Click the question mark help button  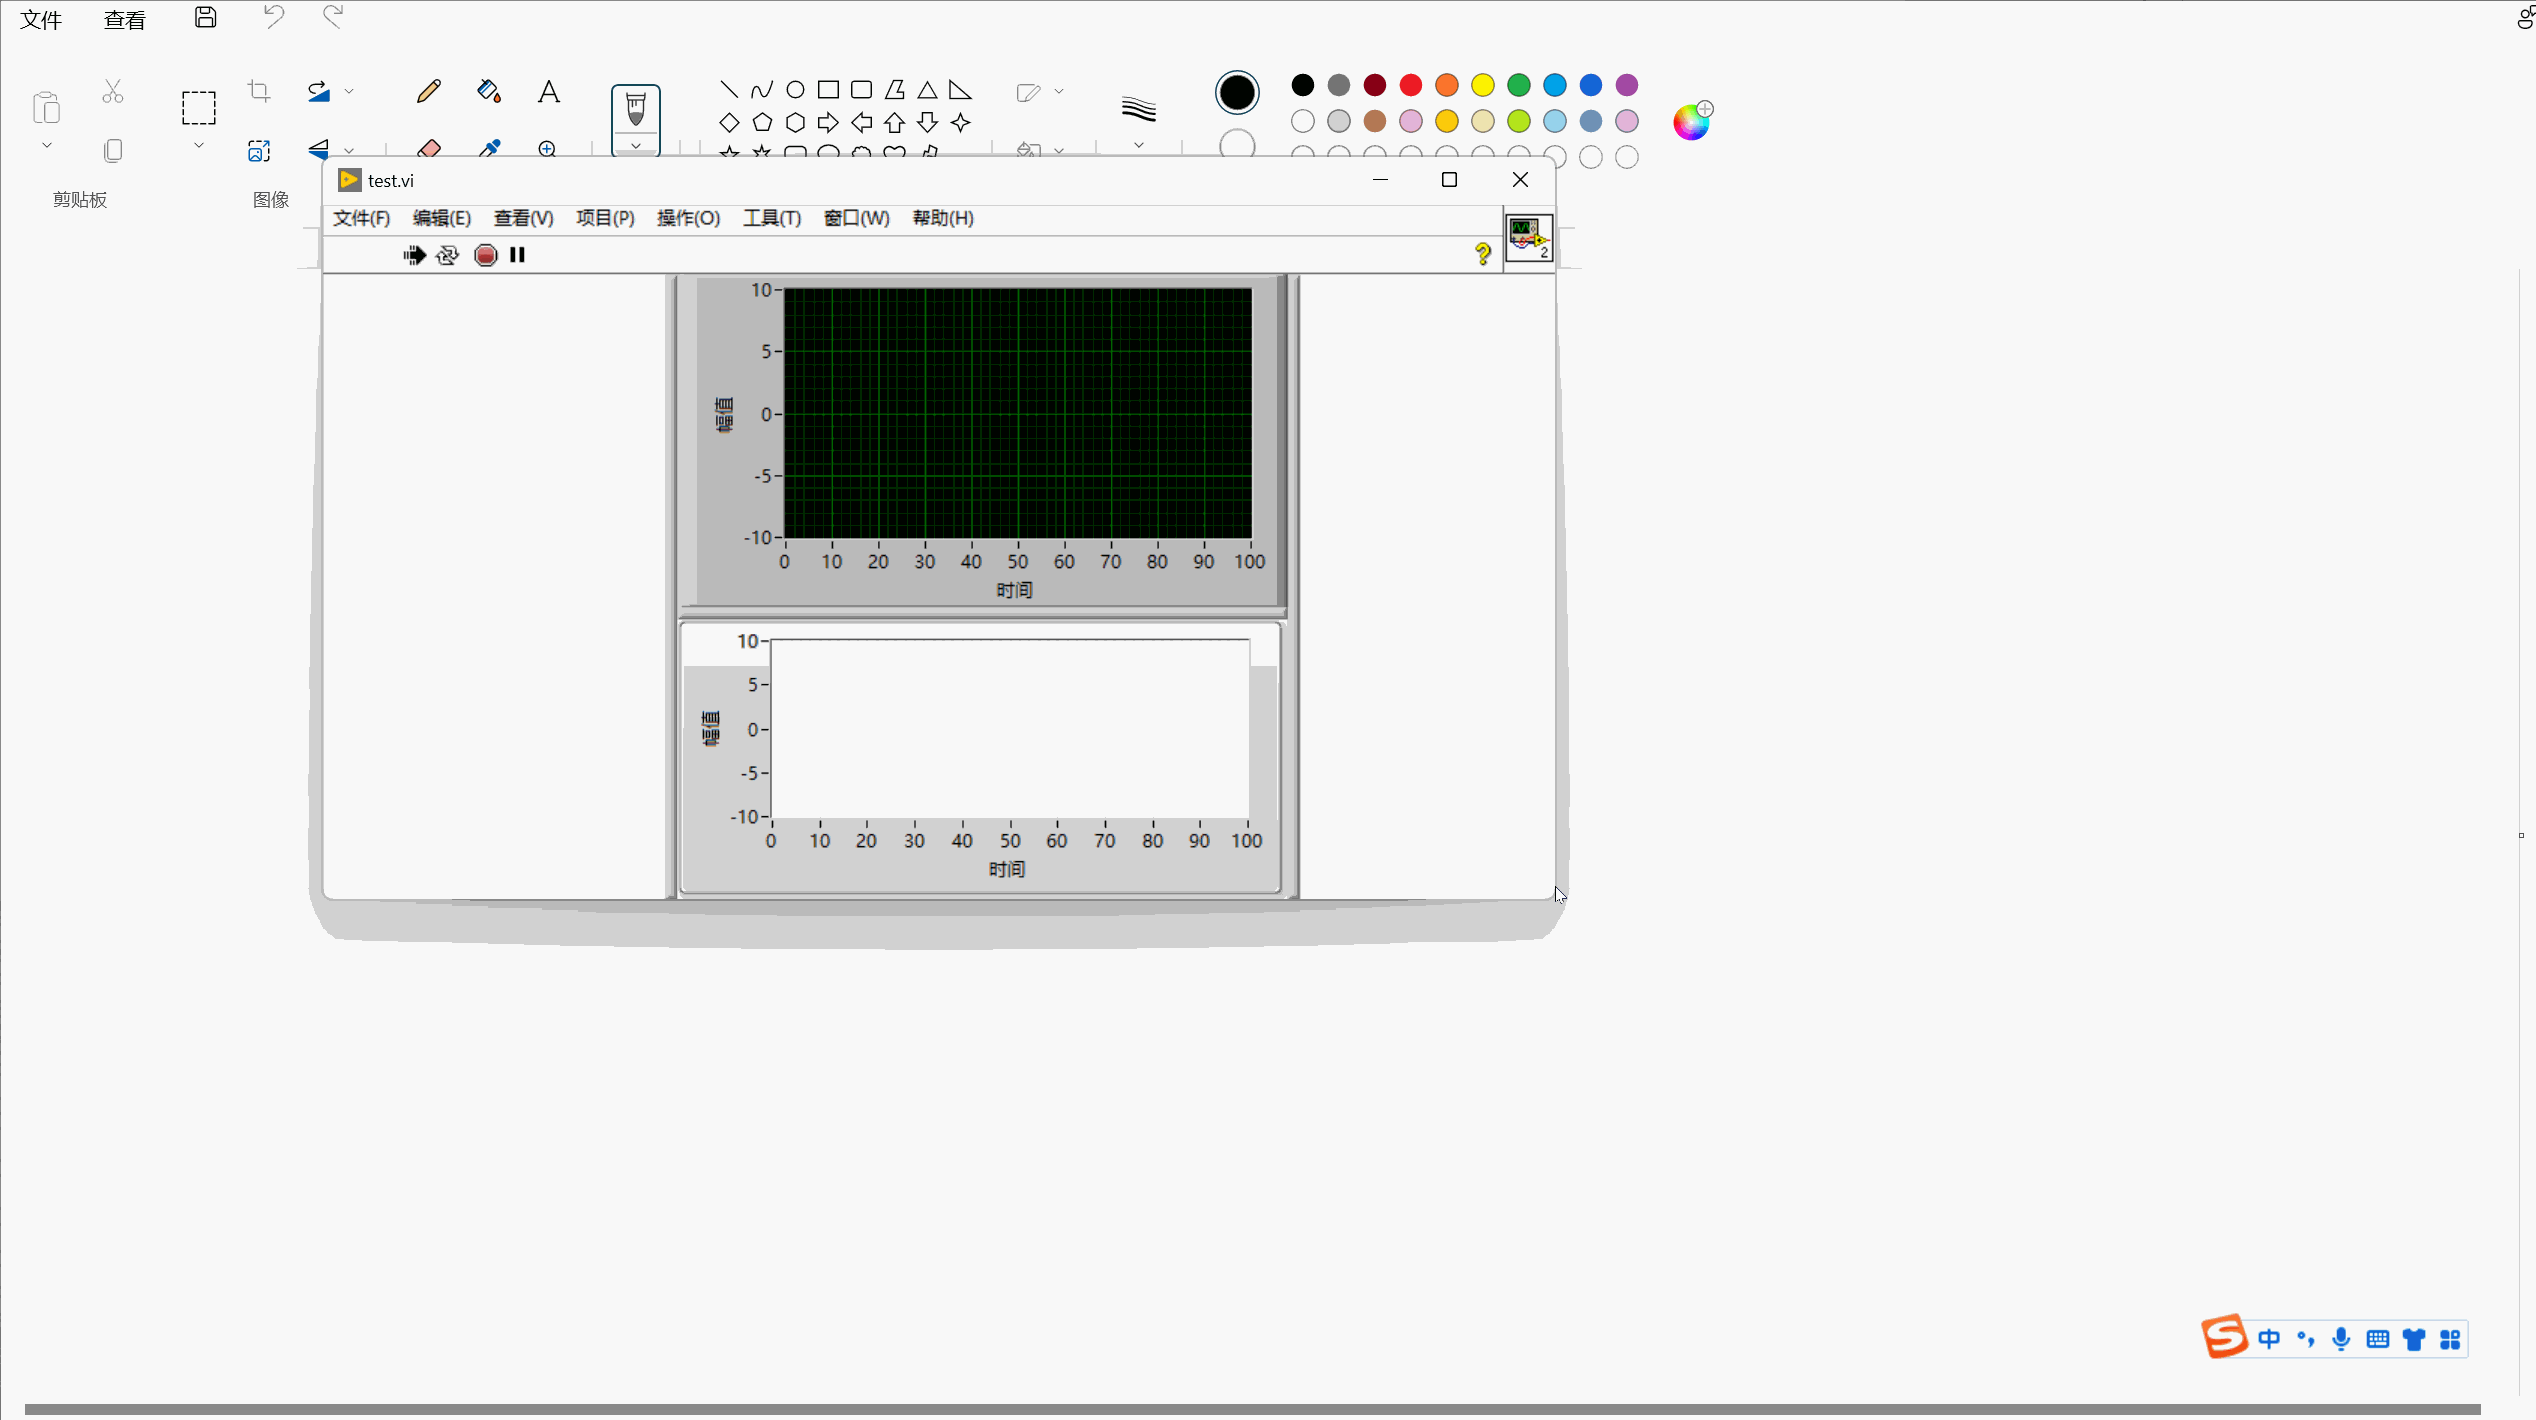(1482, 254)
